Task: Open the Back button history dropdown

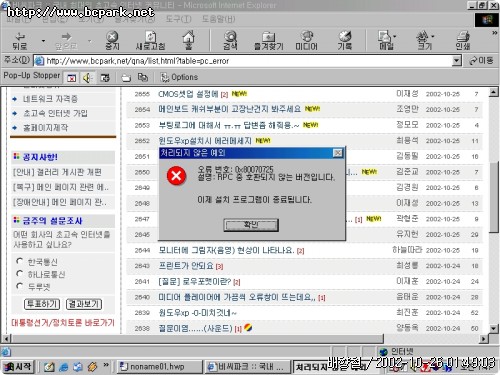Action: (x=43, y=41)
